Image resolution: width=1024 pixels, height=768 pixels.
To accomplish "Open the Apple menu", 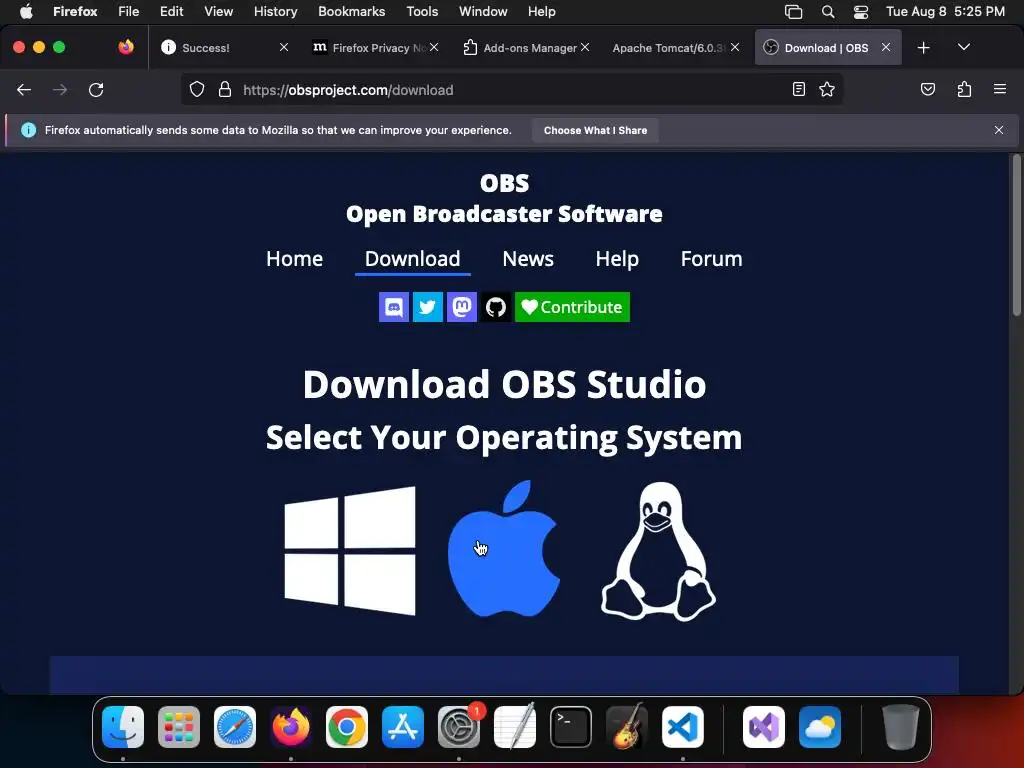I will [x=26, y=11].
